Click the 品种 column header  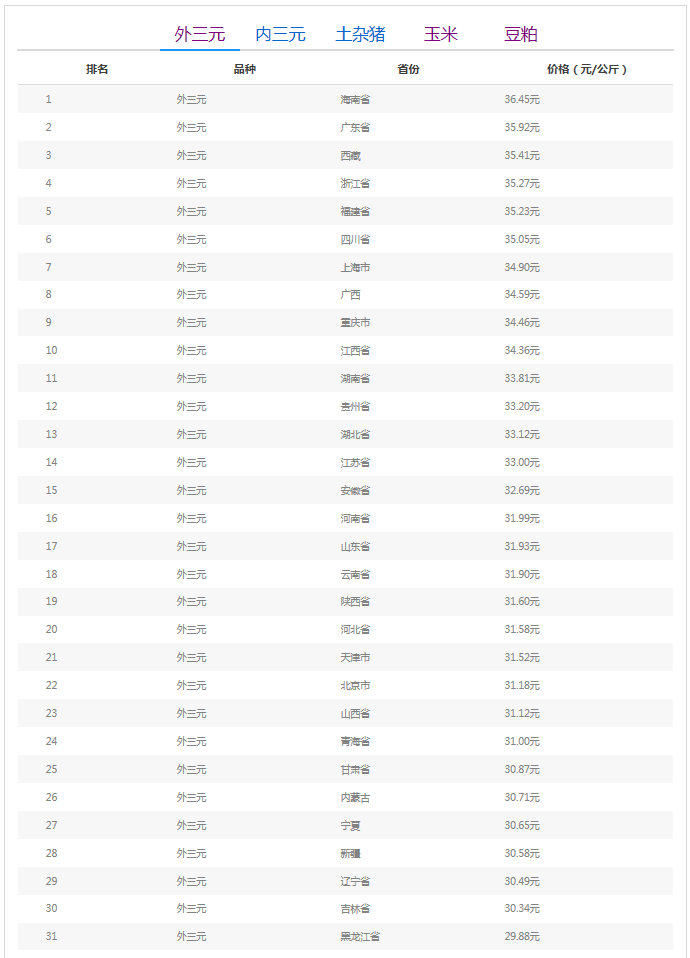click(x=245, y=69)
